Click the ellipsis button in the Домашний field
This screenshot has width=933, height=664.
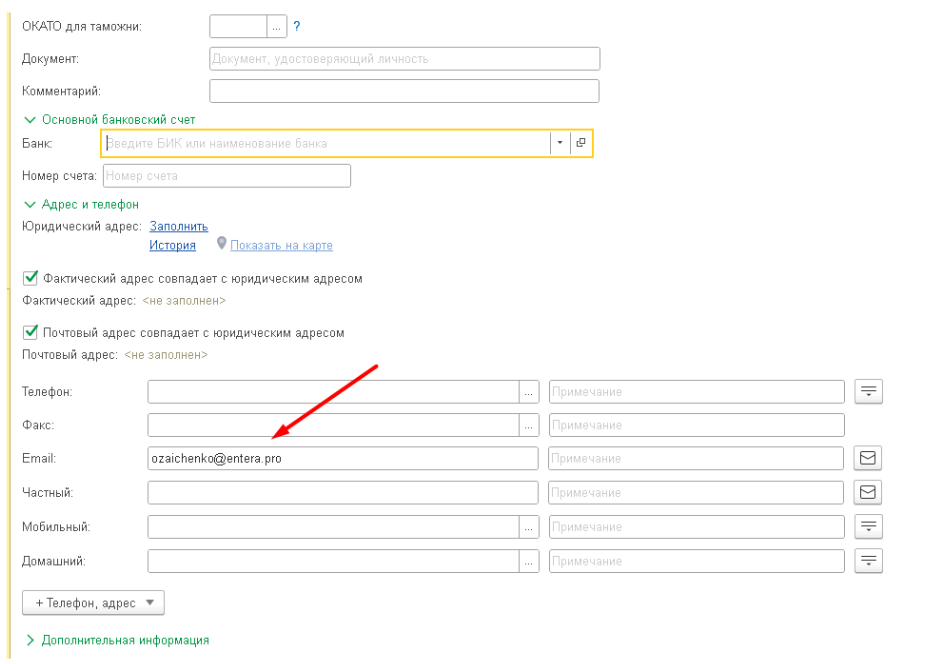coord(528,561)
